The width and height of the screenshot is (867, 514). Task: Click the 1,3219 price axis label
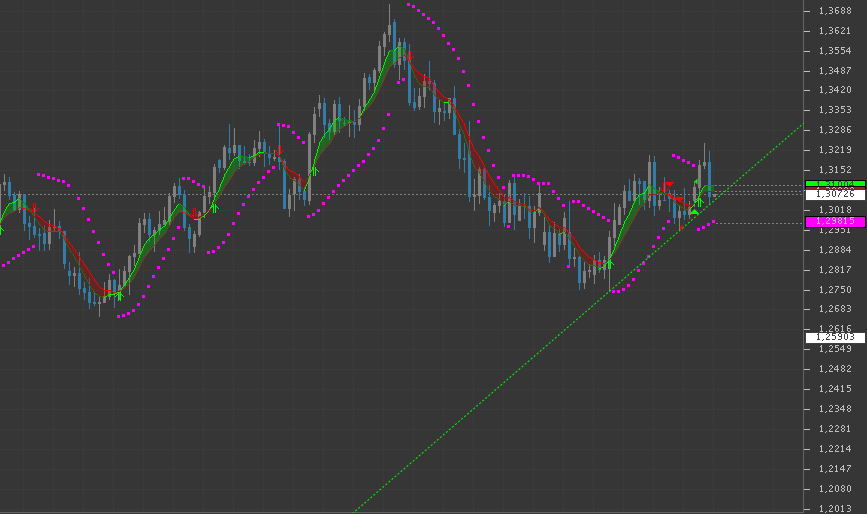pos(835,150)
